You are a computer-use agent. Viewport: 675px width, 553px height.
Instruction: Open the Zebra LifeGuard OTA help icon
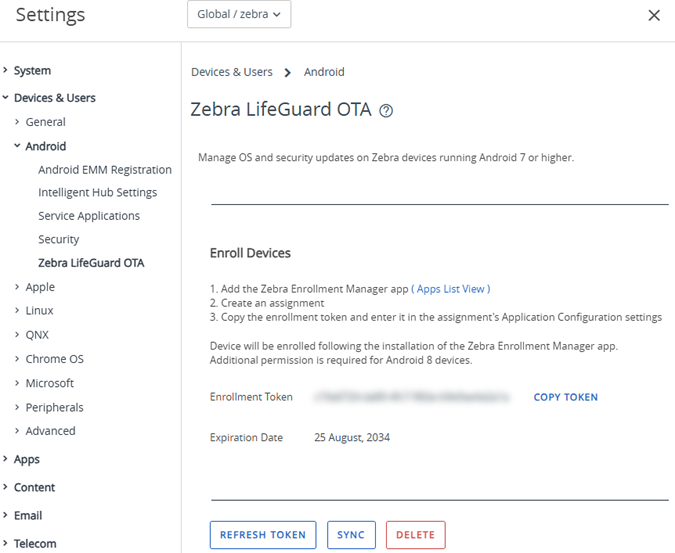tap(386, 111)
